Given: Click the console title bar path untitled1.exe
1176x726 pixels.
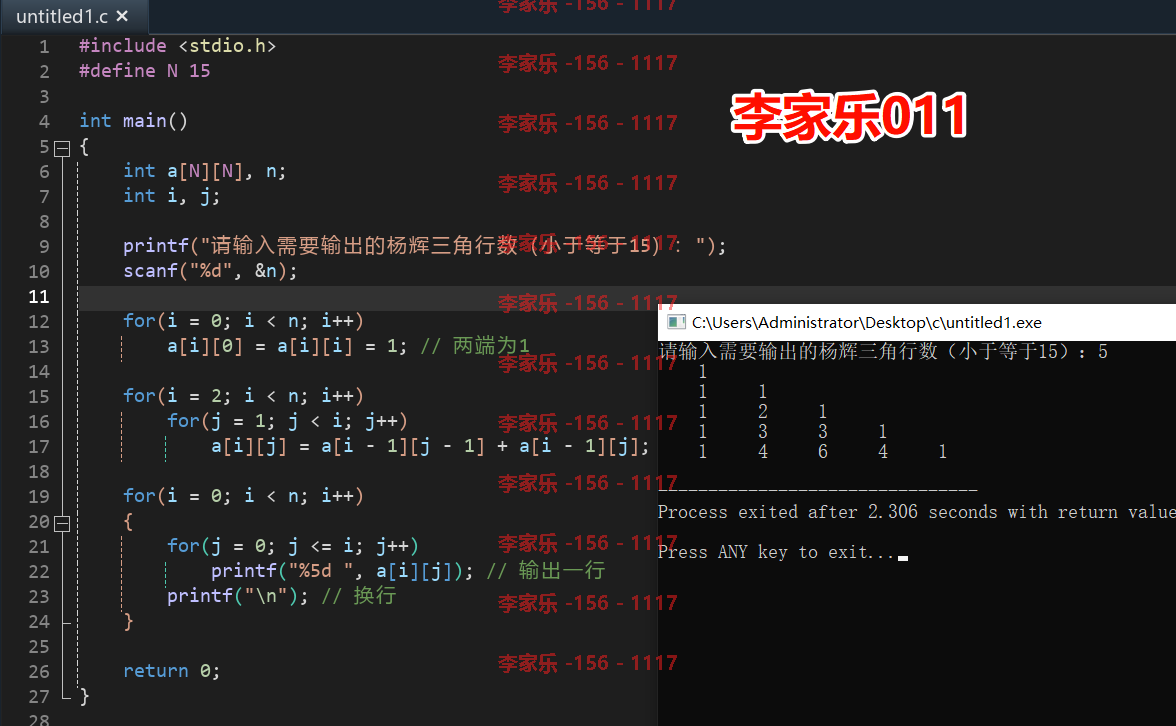Looking at the screenshot, I should (866, 322).
